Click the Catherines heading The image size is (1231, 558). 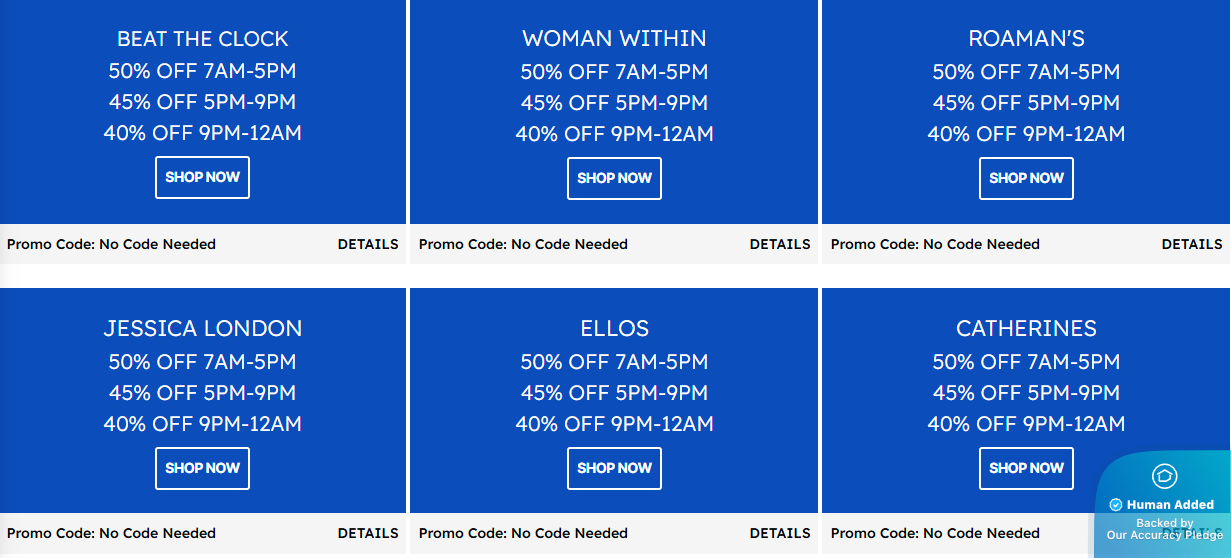coord(1026,328)
